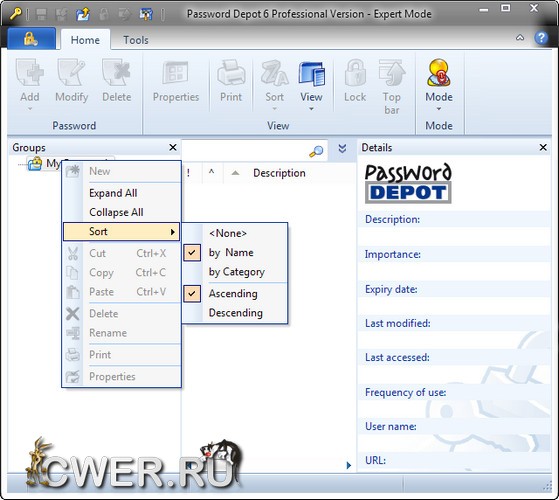Click the Password Depot logo in the Details panel

408,183
